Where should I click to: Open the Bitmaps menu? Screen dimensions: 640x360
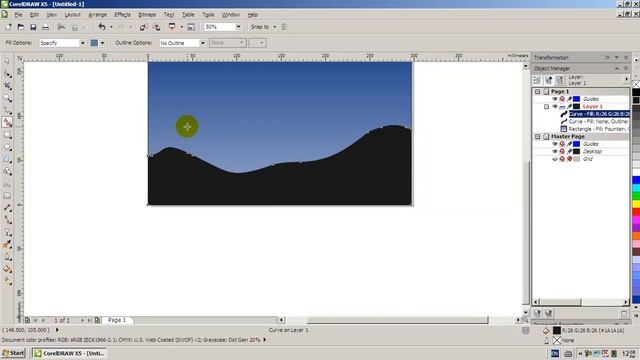tap(147, 15)
